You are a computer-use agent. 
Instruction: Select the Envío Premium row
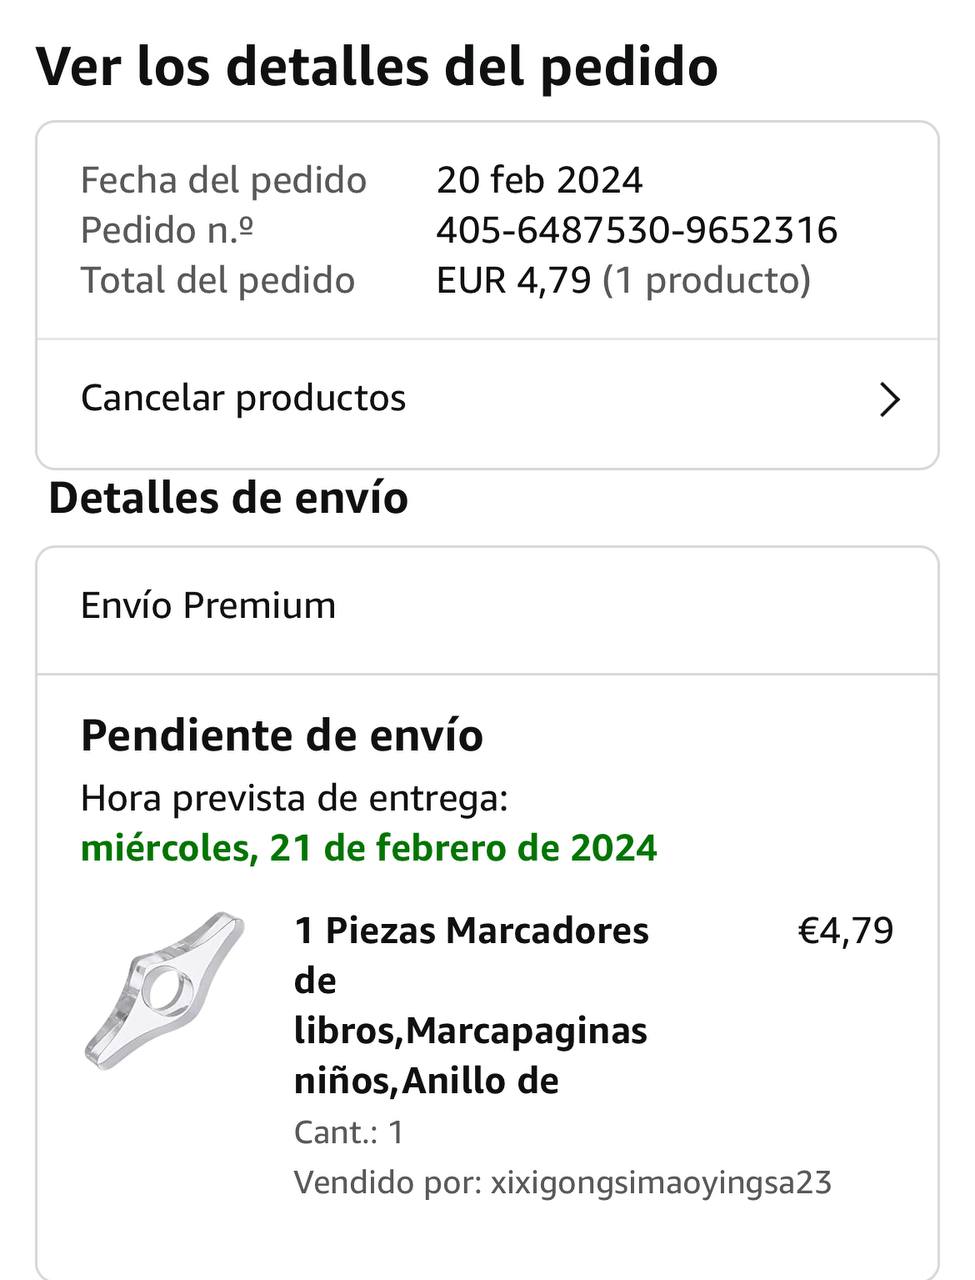(x=208, y=606)
